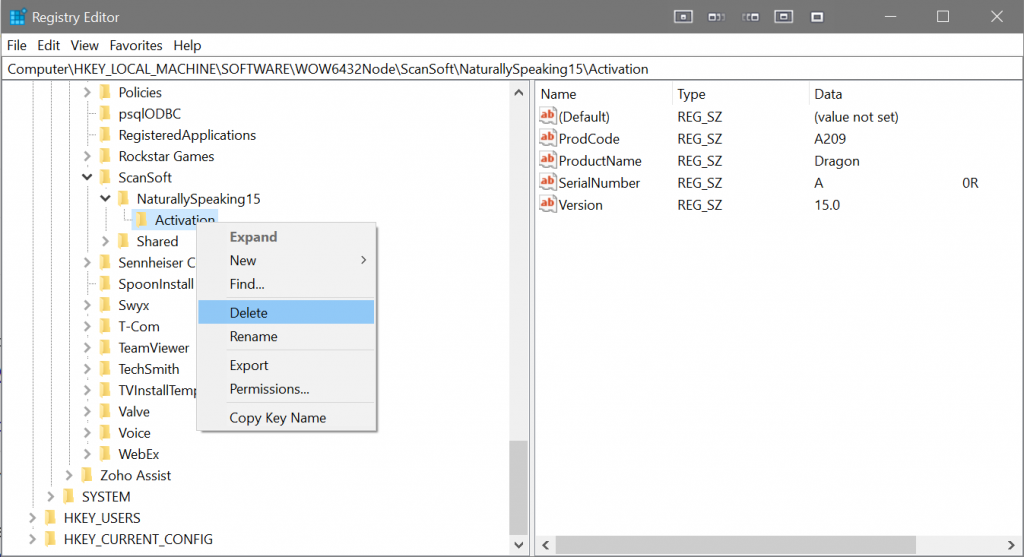Click the TechSmith folder icon

105,369
